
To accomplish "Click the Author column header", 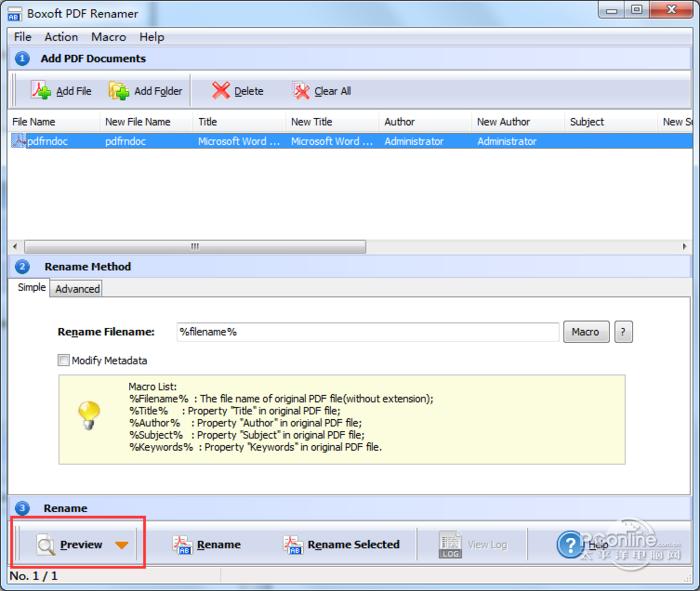I will pyautogui.click(x=425, y=122).
